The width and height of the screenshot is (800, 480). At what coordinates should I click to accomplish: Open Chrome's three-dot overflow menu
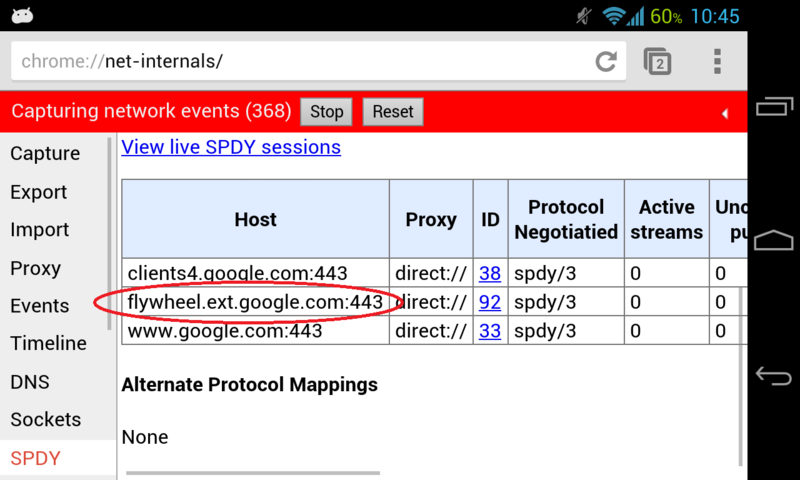[x=717, y=62]
